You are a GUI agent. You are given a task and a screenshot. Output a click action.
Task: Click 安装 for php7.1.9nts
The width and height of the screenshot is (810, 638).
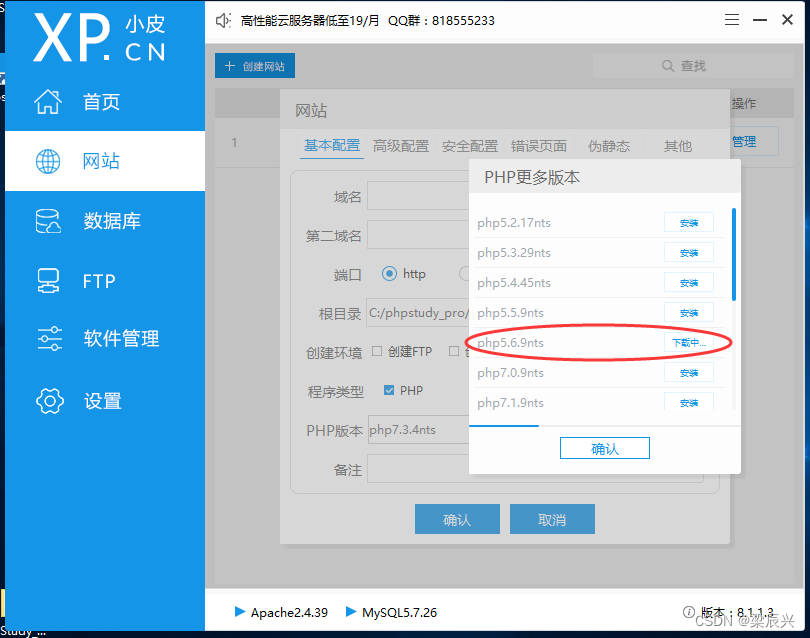689,402
